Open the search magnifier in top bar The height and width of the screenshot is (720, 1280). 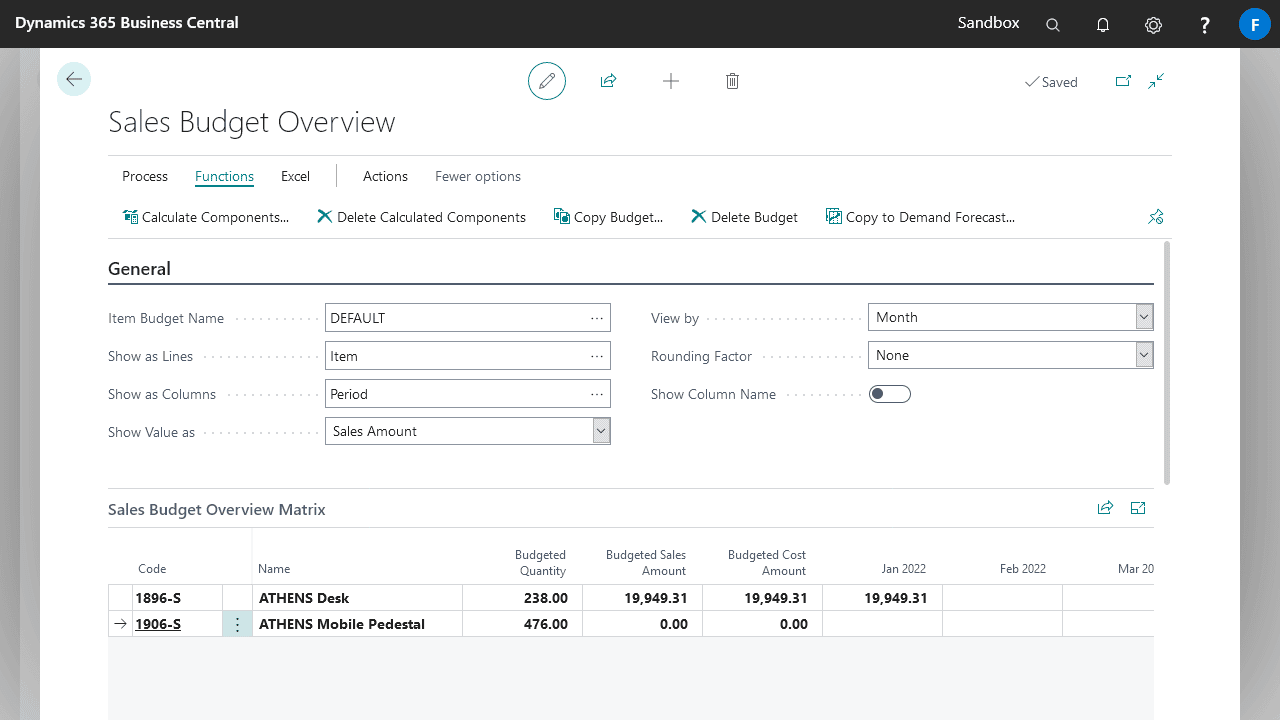coord(1053,25)
